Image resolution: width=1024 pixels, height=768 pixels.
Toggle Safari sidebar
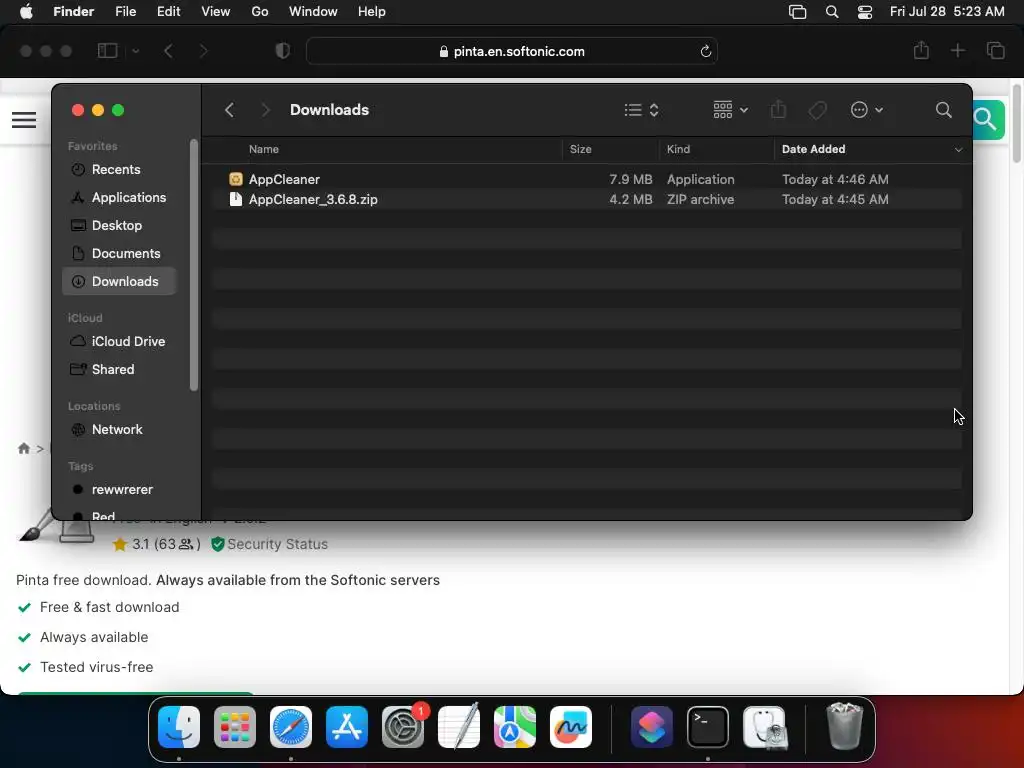pos(107,50)
